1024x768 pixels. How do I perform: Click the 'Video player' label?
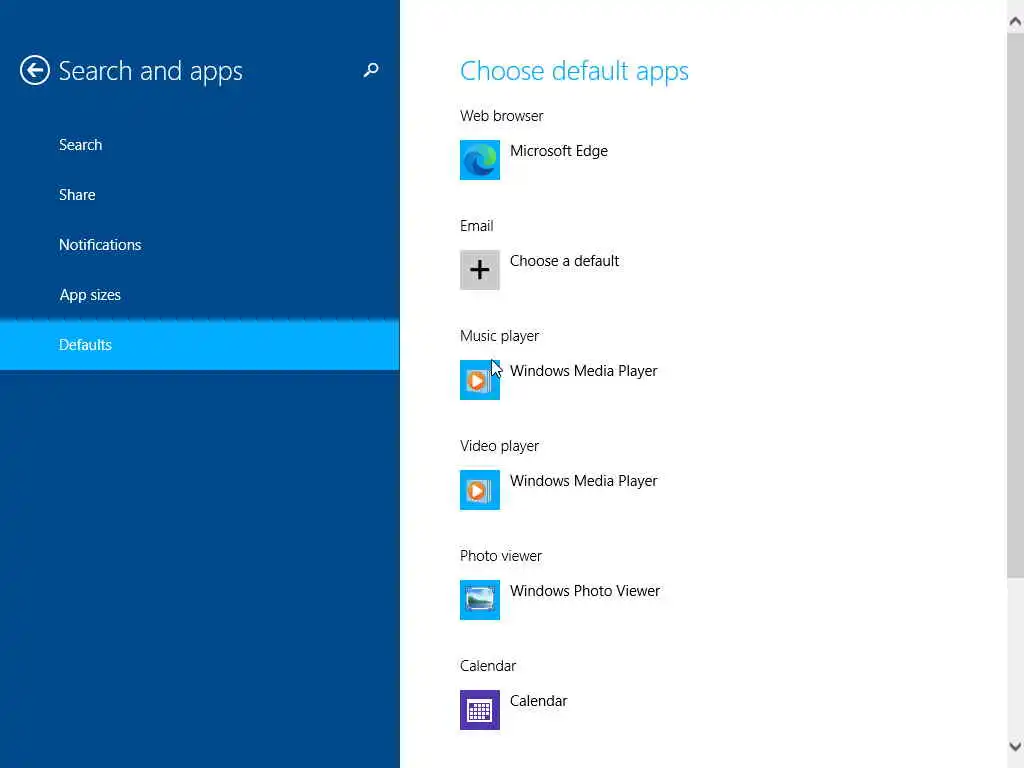(x=499, y=446)
